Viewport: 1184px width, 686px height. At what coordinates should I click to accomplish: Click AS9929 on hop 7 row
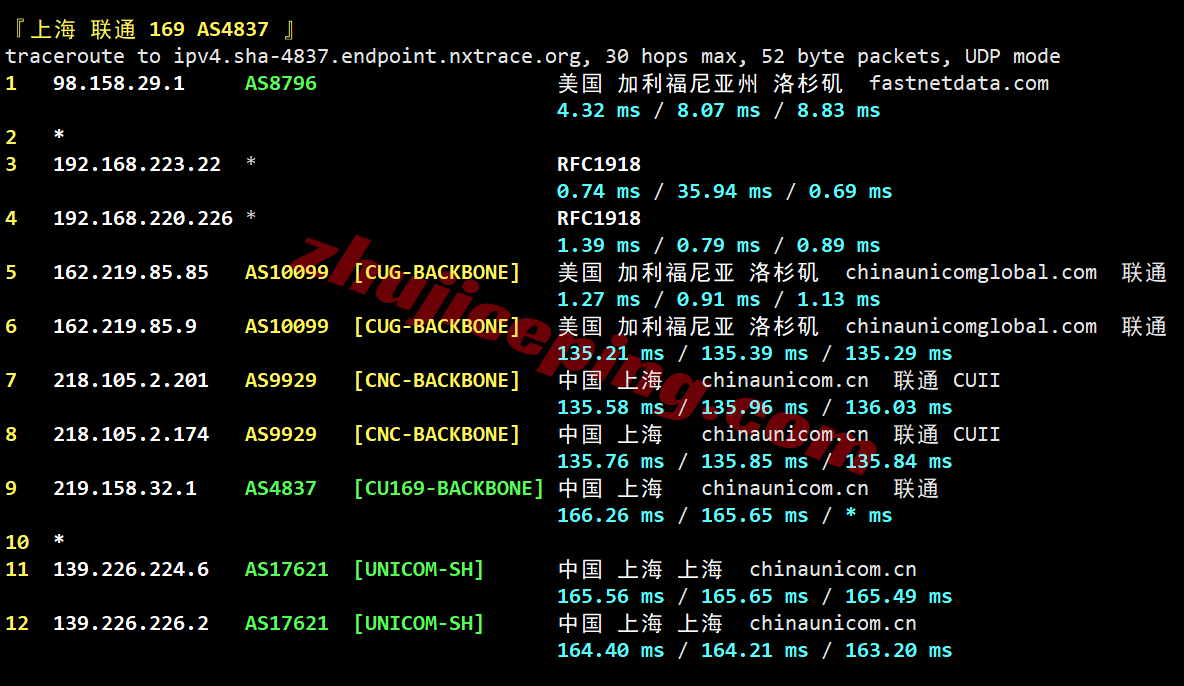(x=280, y=380)
